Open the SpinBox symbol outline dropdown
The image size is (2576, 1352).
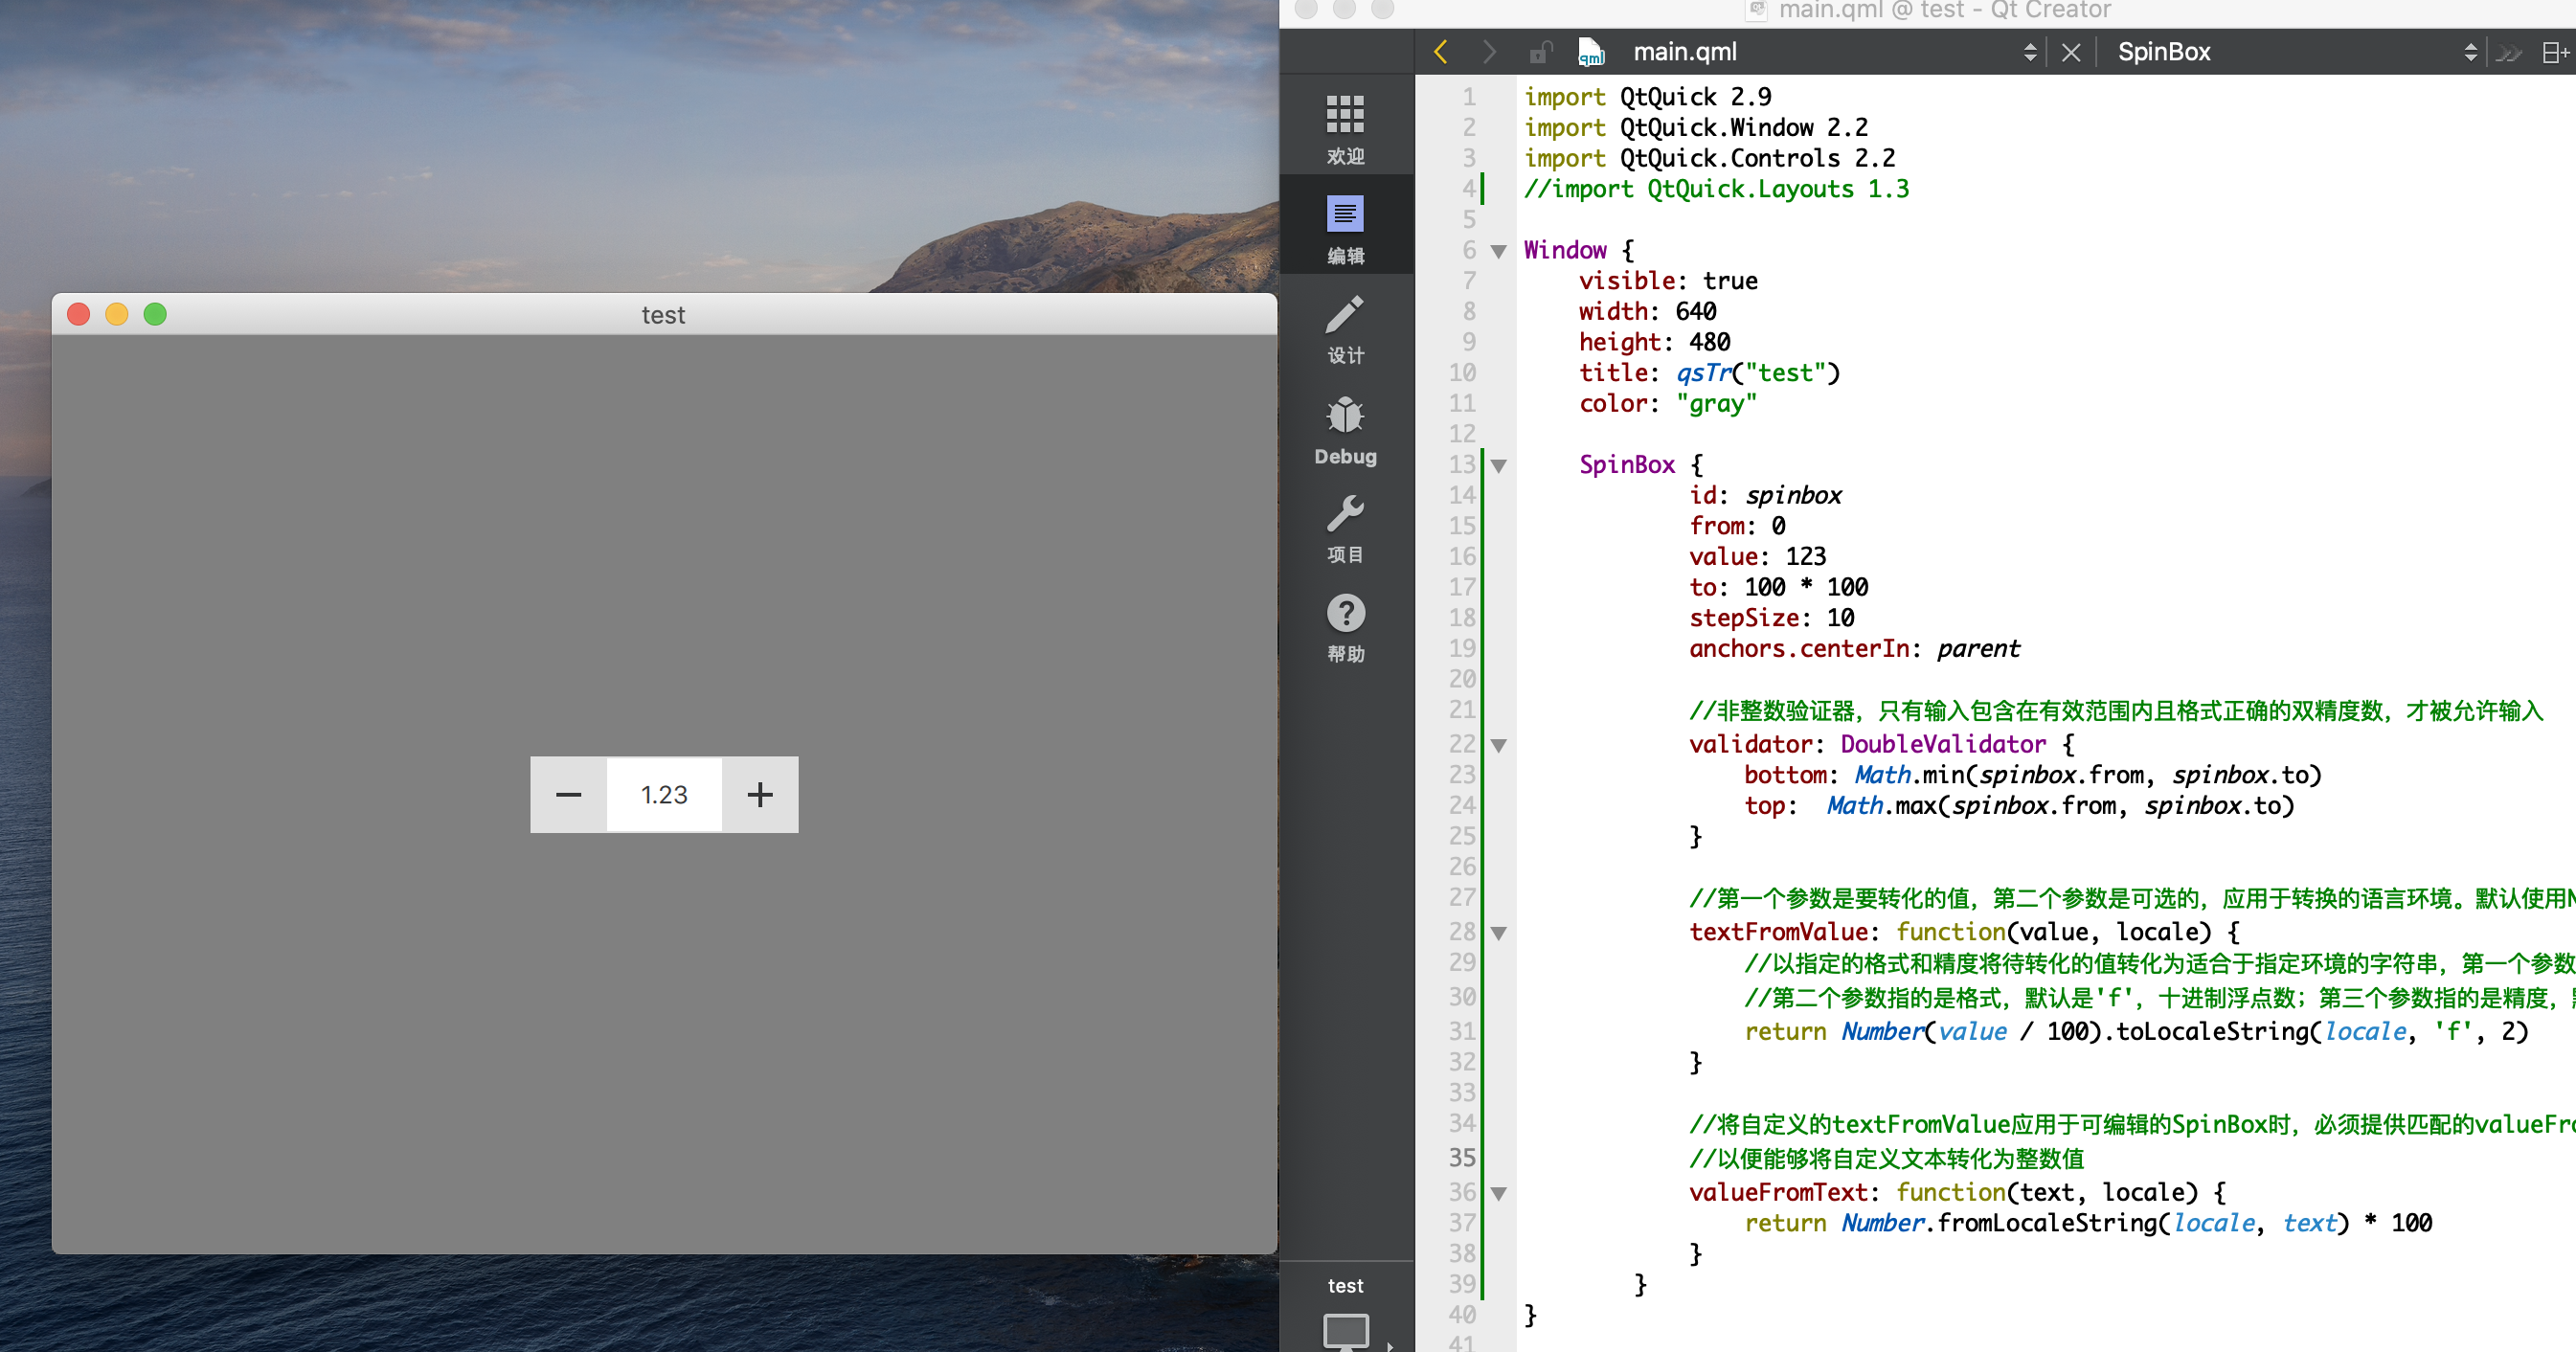2468,51
